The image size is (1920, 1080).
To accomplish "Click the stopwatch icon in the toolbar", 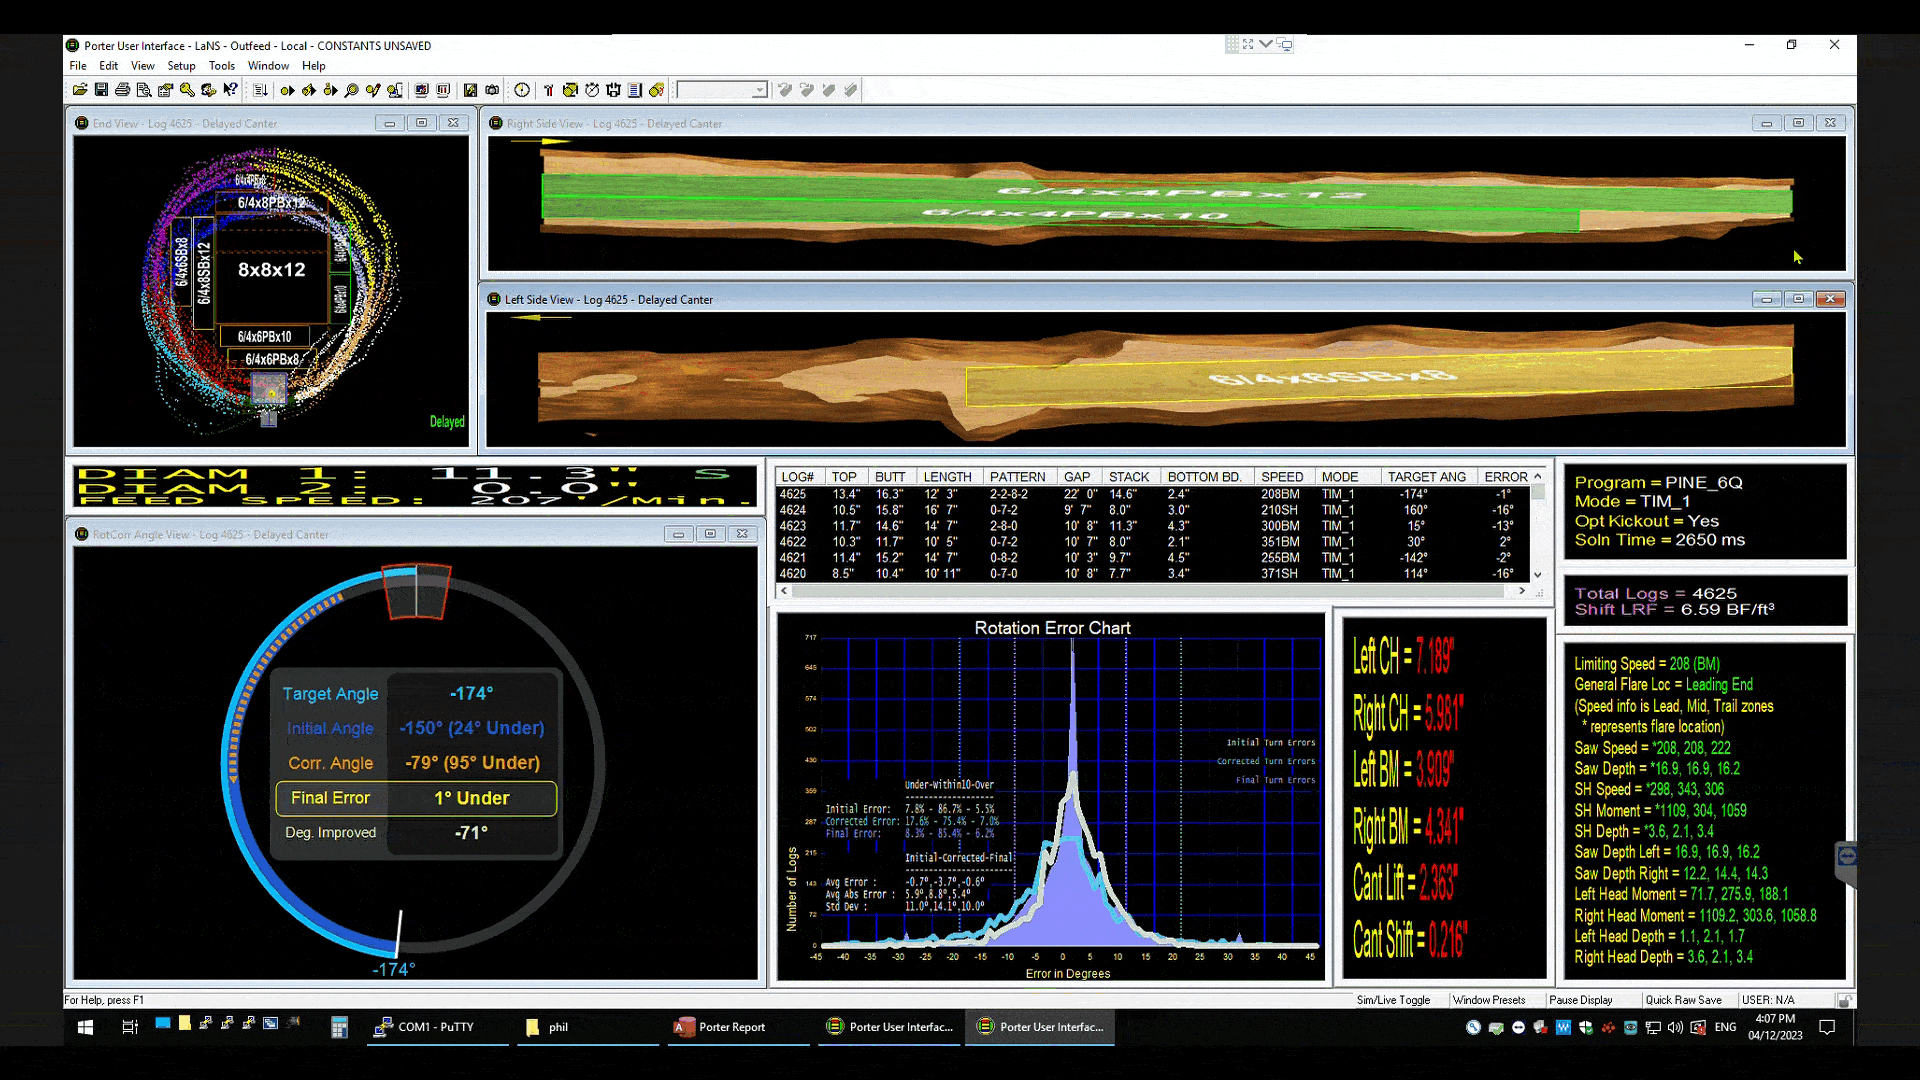I will click(x=592, y=90).
